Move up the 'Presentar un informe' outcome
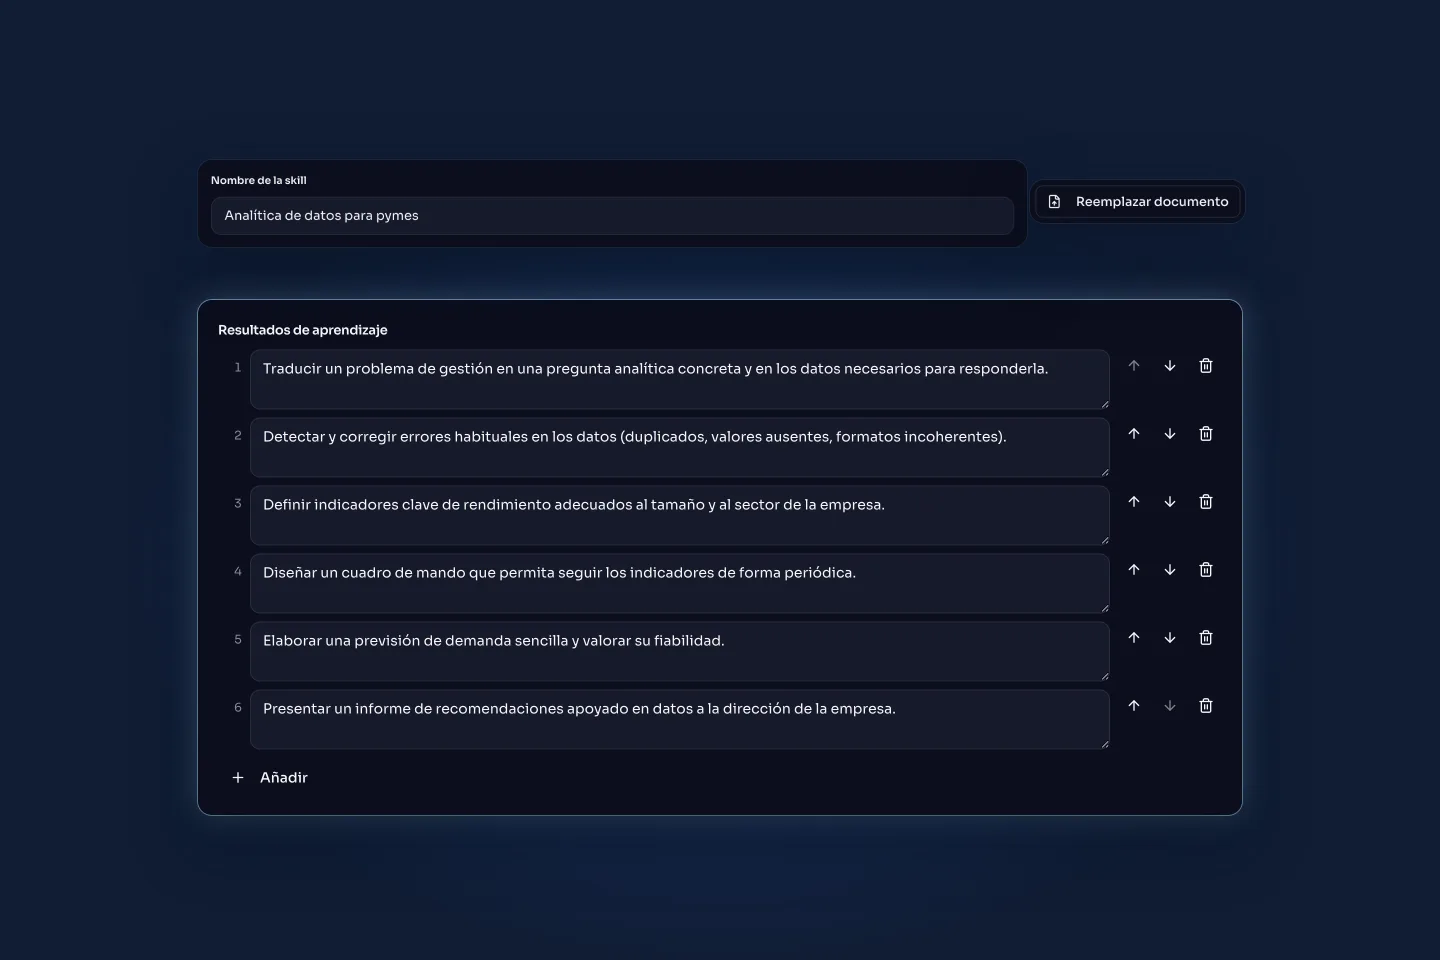This screenshot has width=1440, height=960. (x=1134, y=706)
